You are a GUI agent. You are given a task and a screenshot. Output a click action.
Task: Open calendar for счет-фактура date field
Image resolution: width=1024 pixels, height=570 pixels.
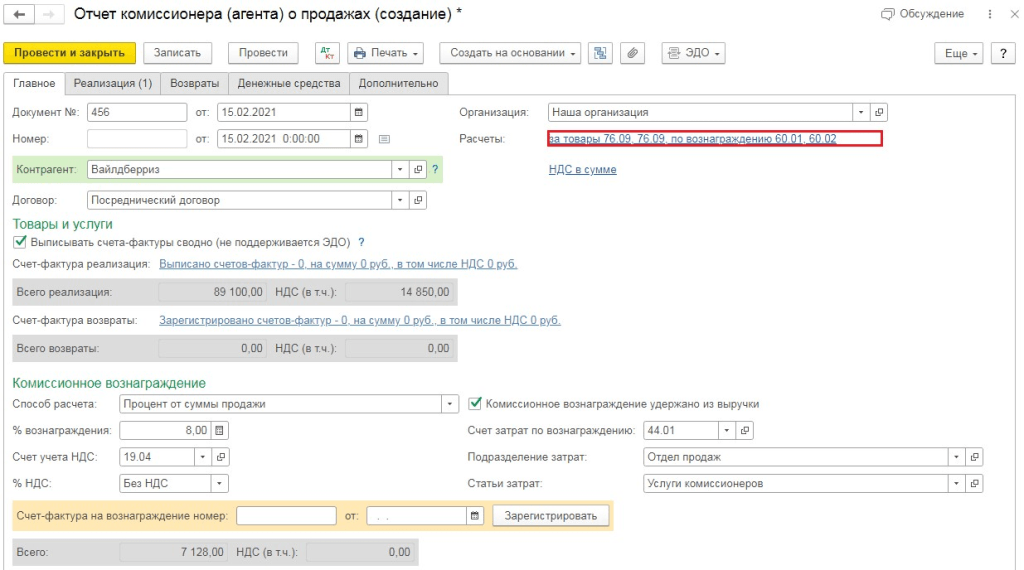tap(474, 516)
